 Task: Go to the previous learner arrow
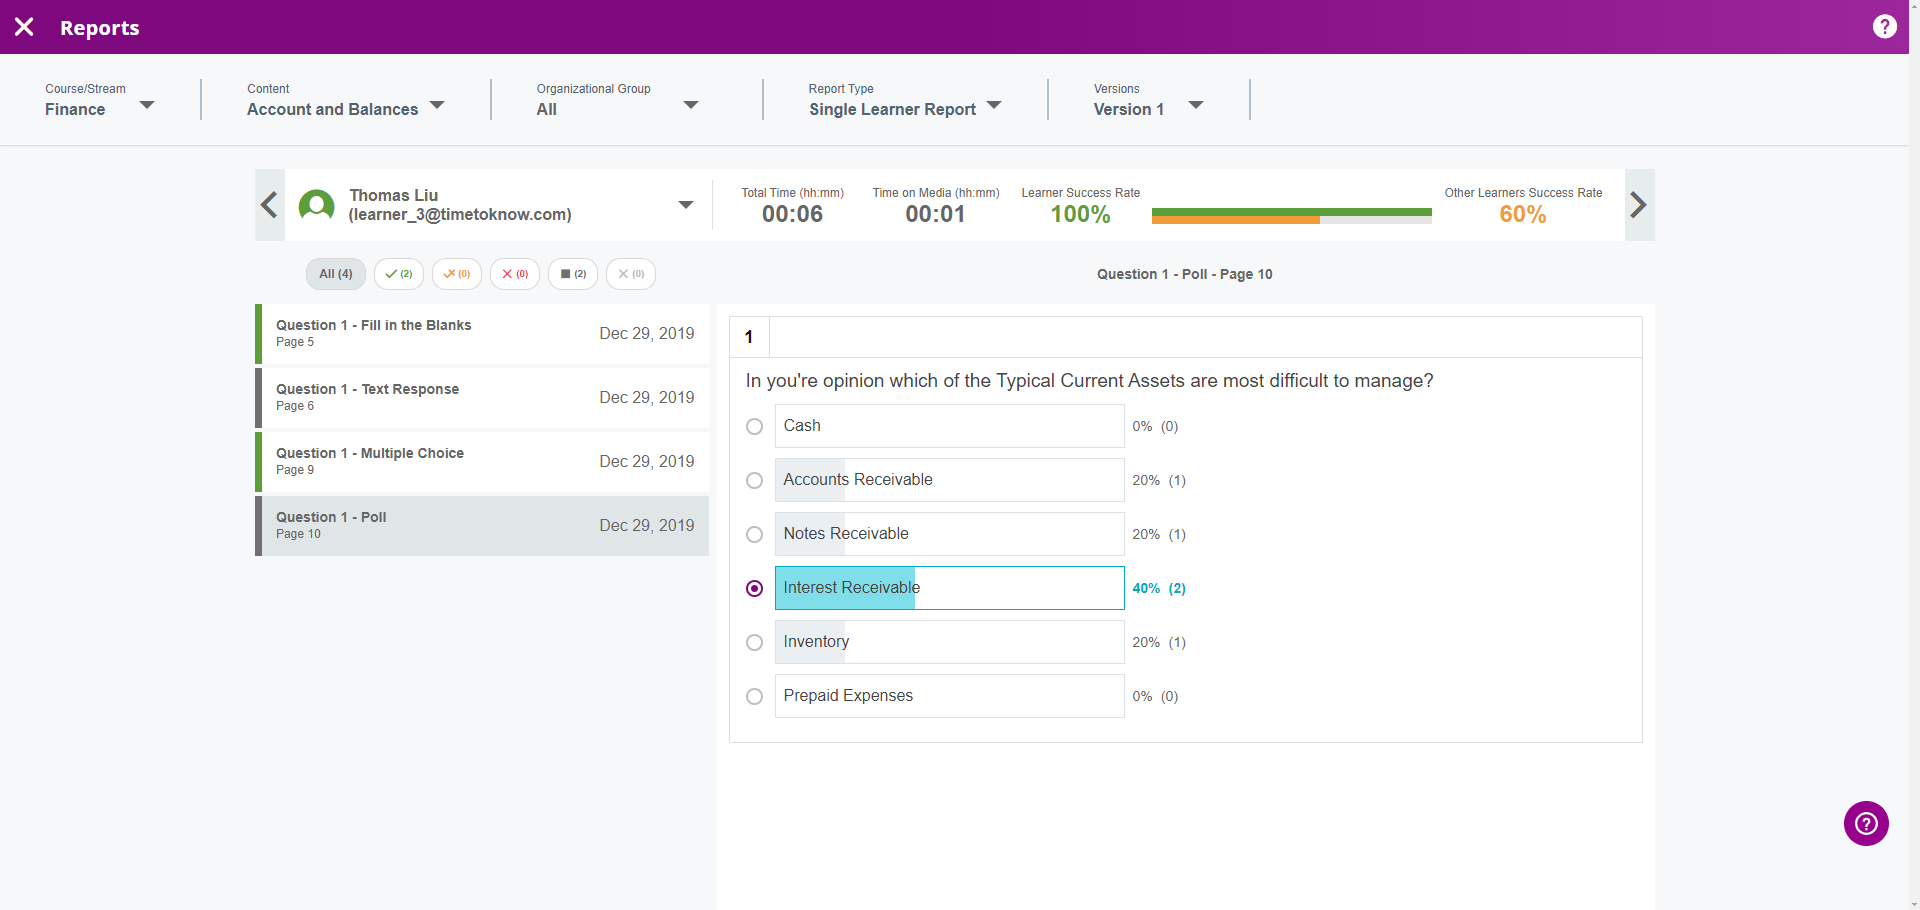pyautogui.click(x=269, y=205)
